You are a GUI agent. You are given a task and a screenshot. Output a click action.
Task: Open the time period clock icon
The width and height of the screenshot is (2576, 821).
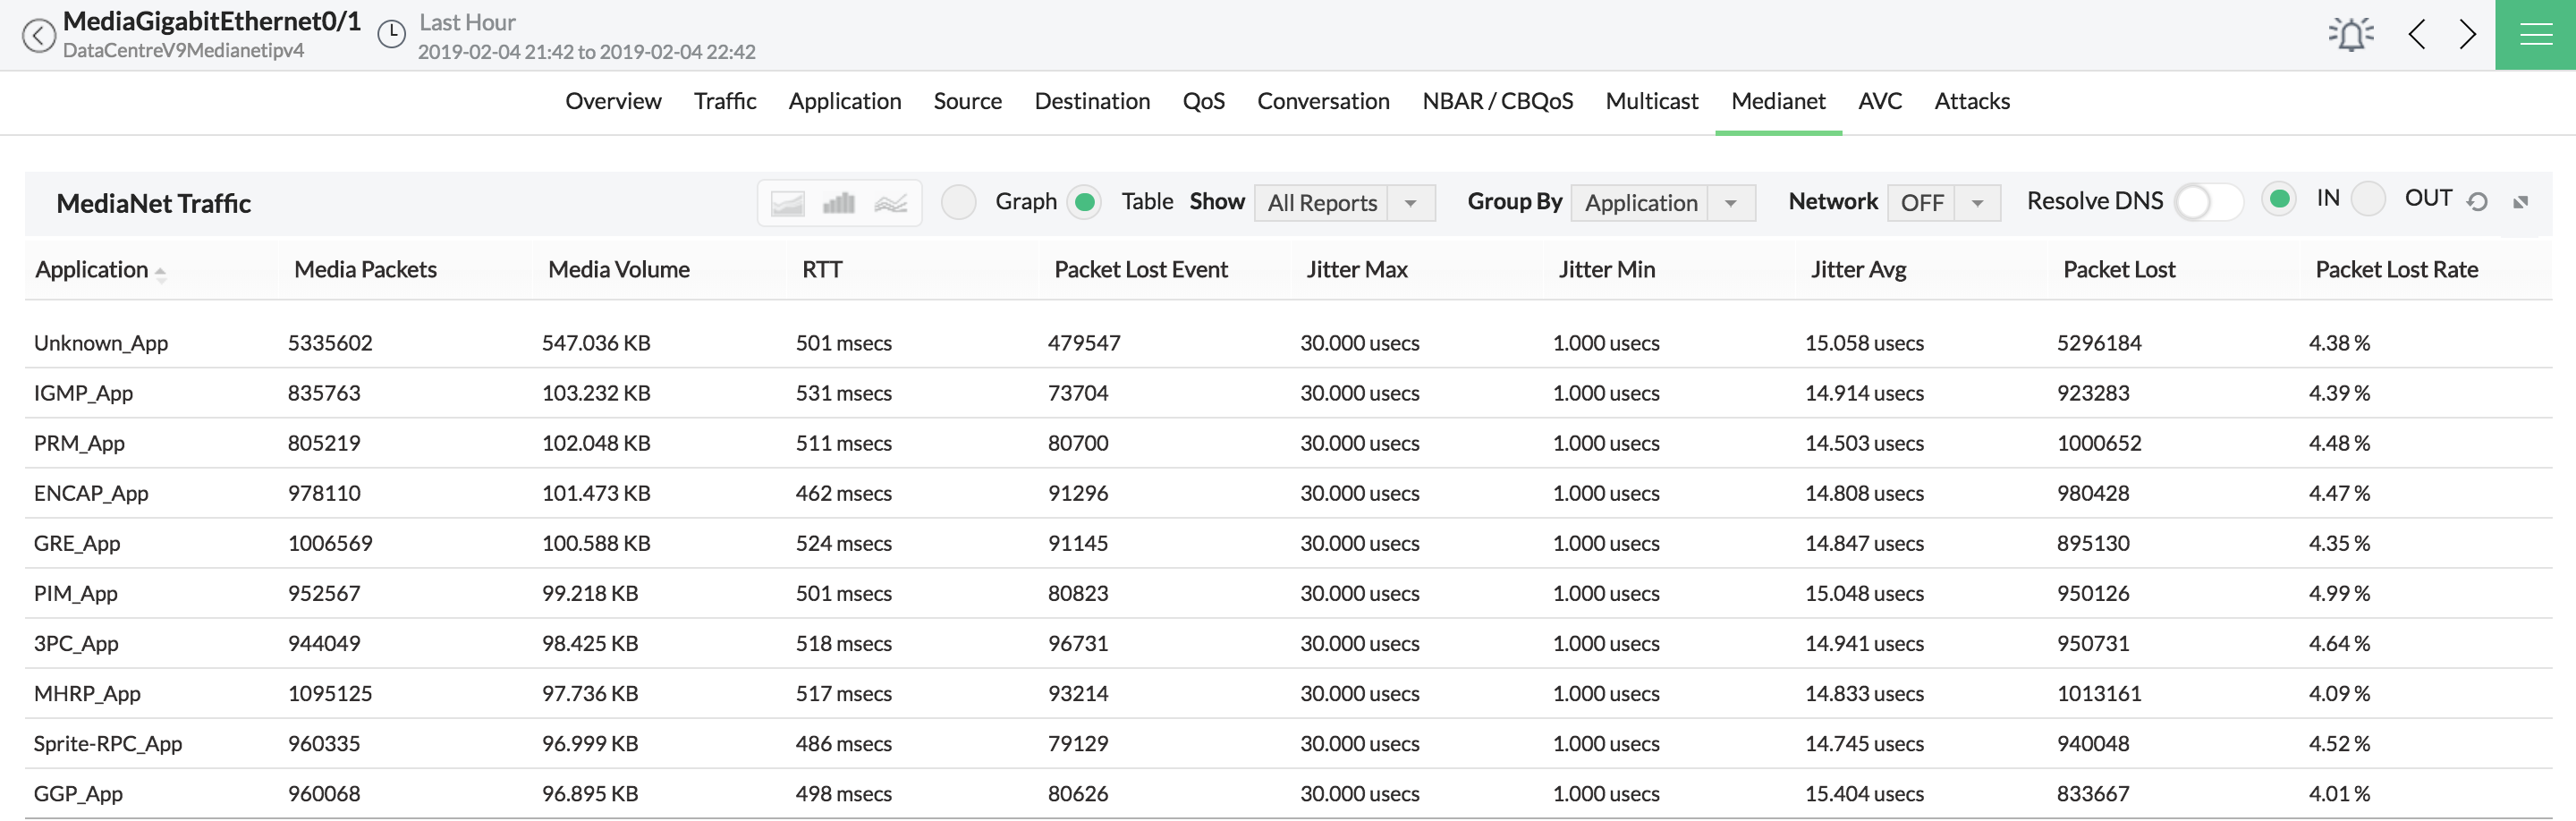coord(391,35)
